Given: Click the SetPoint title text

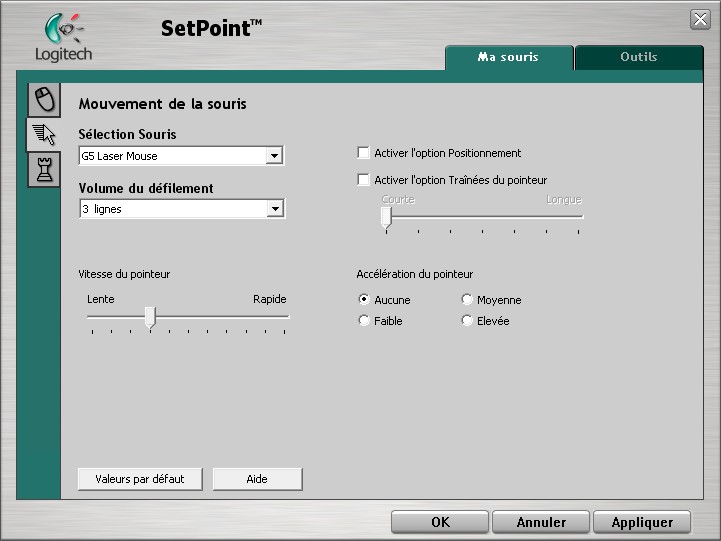Looking at the screenshot, I should coord(211,28).
